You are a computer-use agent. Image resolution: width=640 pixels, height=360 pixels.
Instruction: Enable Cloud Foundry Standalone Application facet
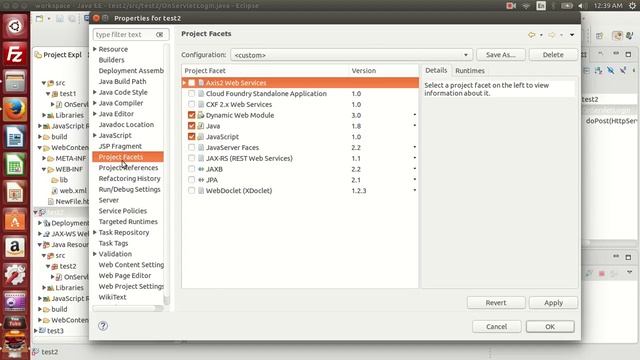tap(191, 93)
